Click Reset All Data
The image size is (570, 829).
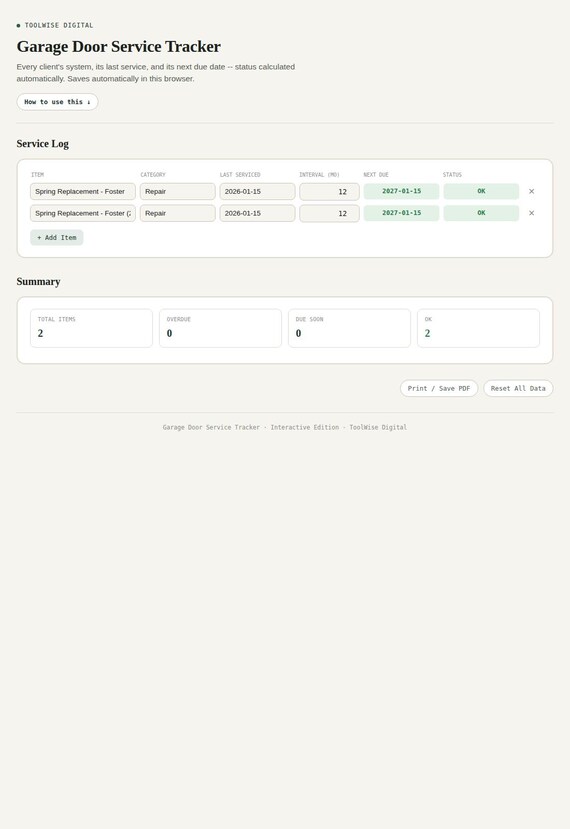pos(518,389)
